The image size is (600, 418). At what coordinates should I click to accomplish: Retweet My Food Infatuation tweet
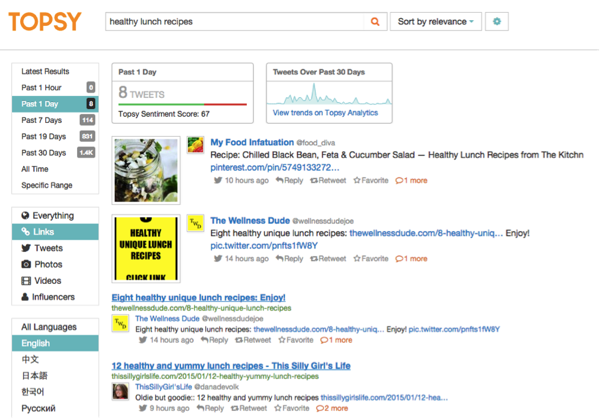click(328, 180)
